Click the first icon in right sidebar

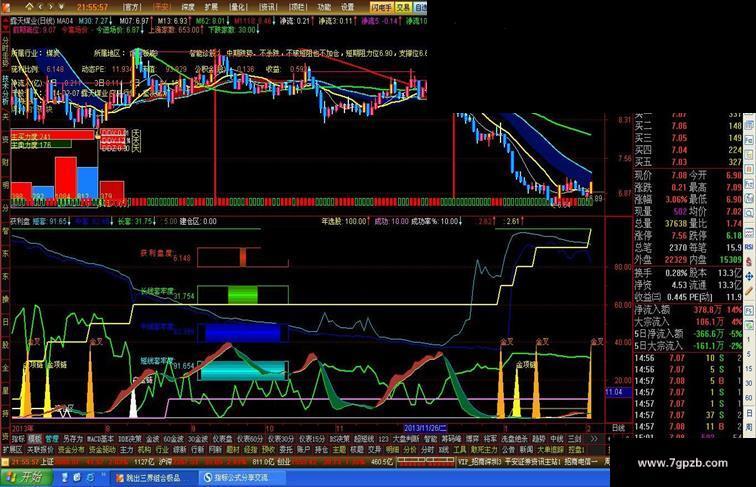(x=749, y=126)
